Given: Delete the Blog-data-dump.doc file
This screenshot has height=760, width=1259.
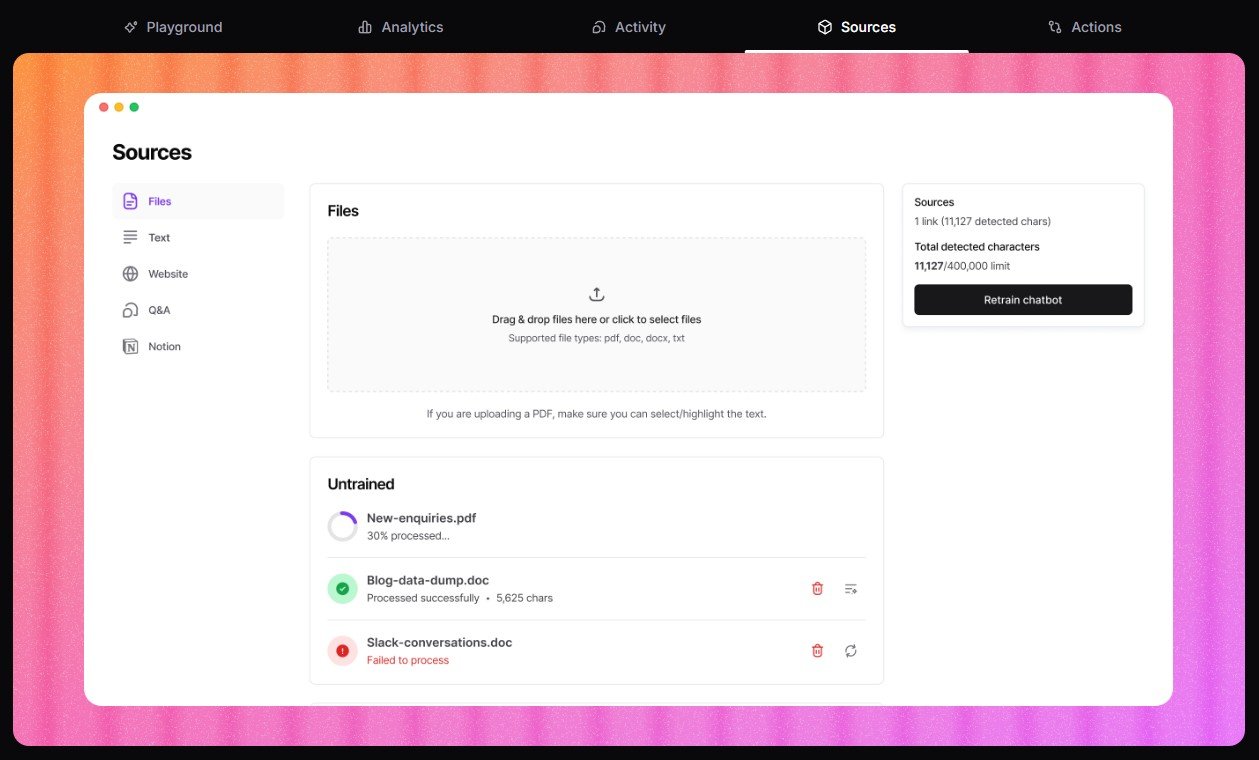Looking at the screenshot, I should point(817,589).
